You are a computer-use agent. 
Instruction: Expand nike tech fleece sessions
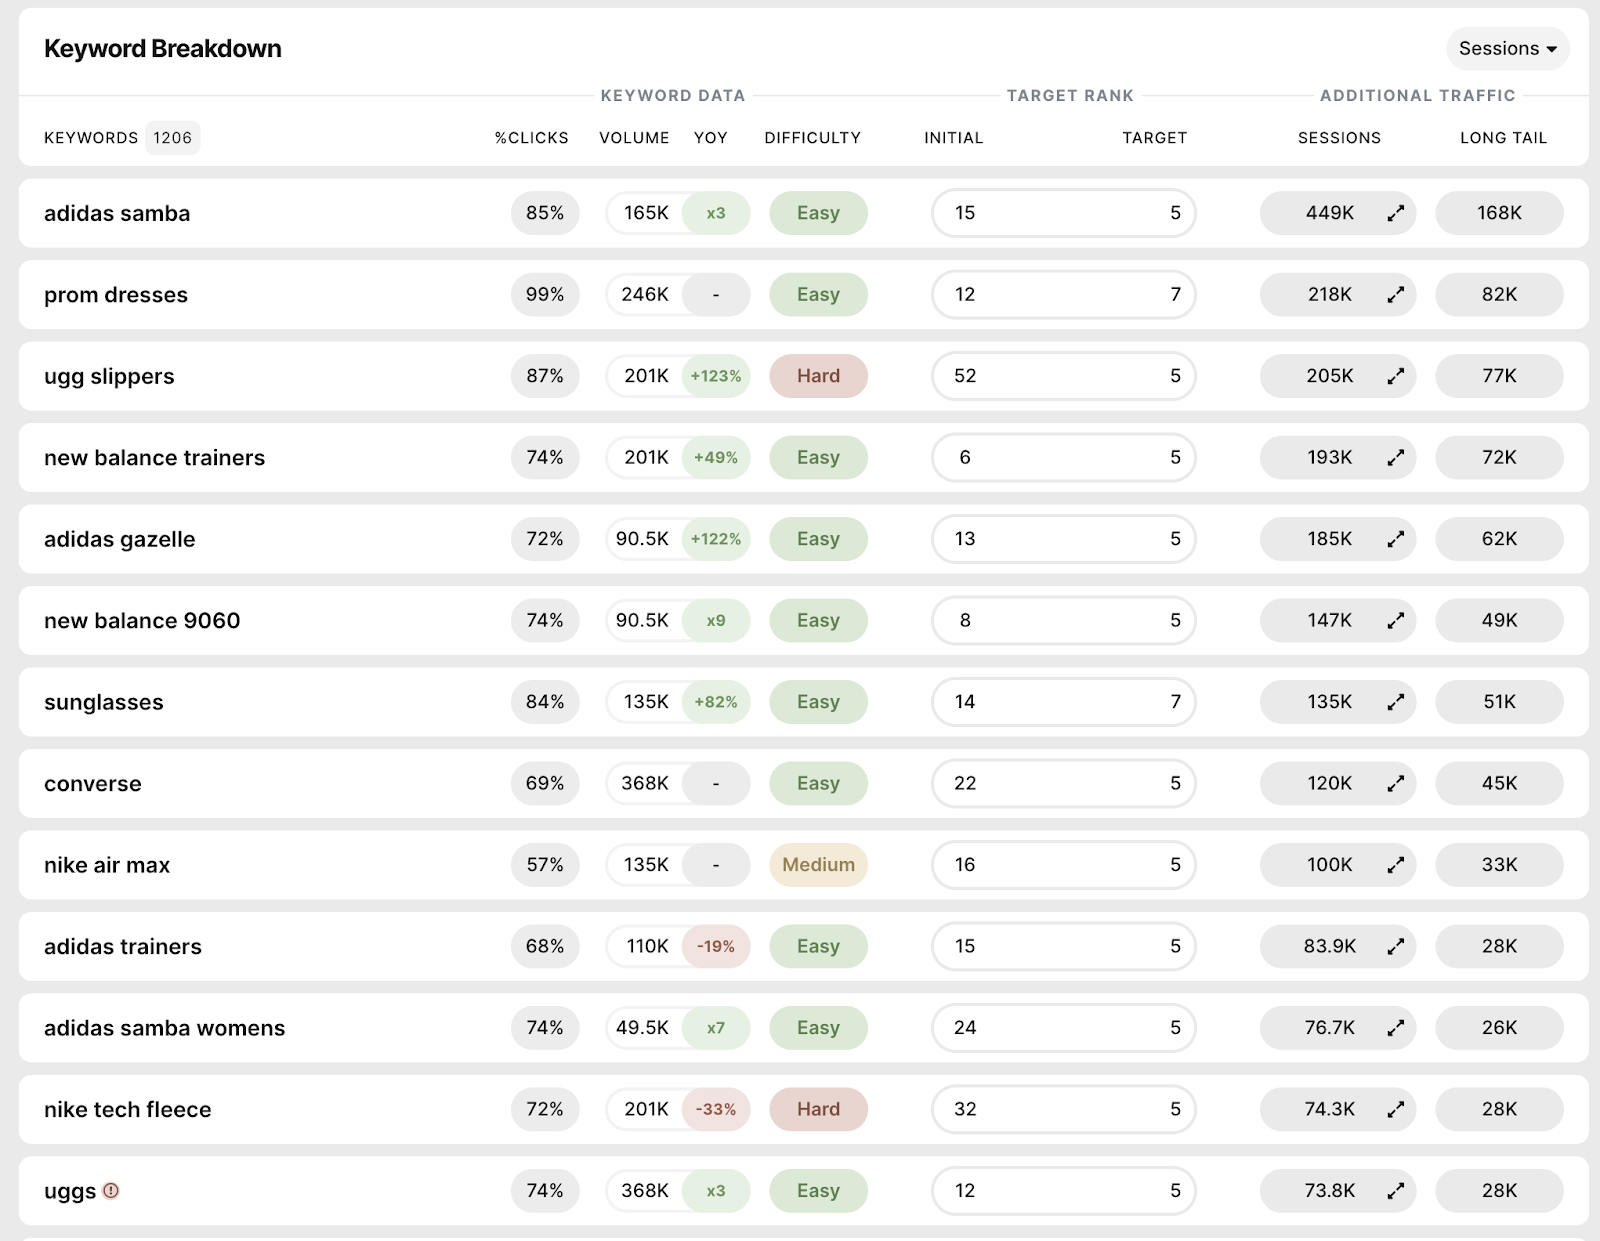tap(1395, 1110)
